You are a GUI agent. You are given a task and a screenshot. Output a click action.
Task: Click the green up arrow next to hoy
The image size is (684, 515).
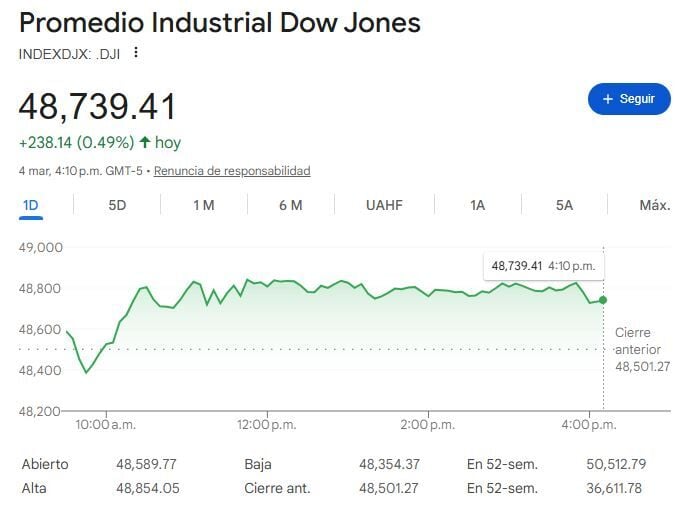tap(145, 142)
